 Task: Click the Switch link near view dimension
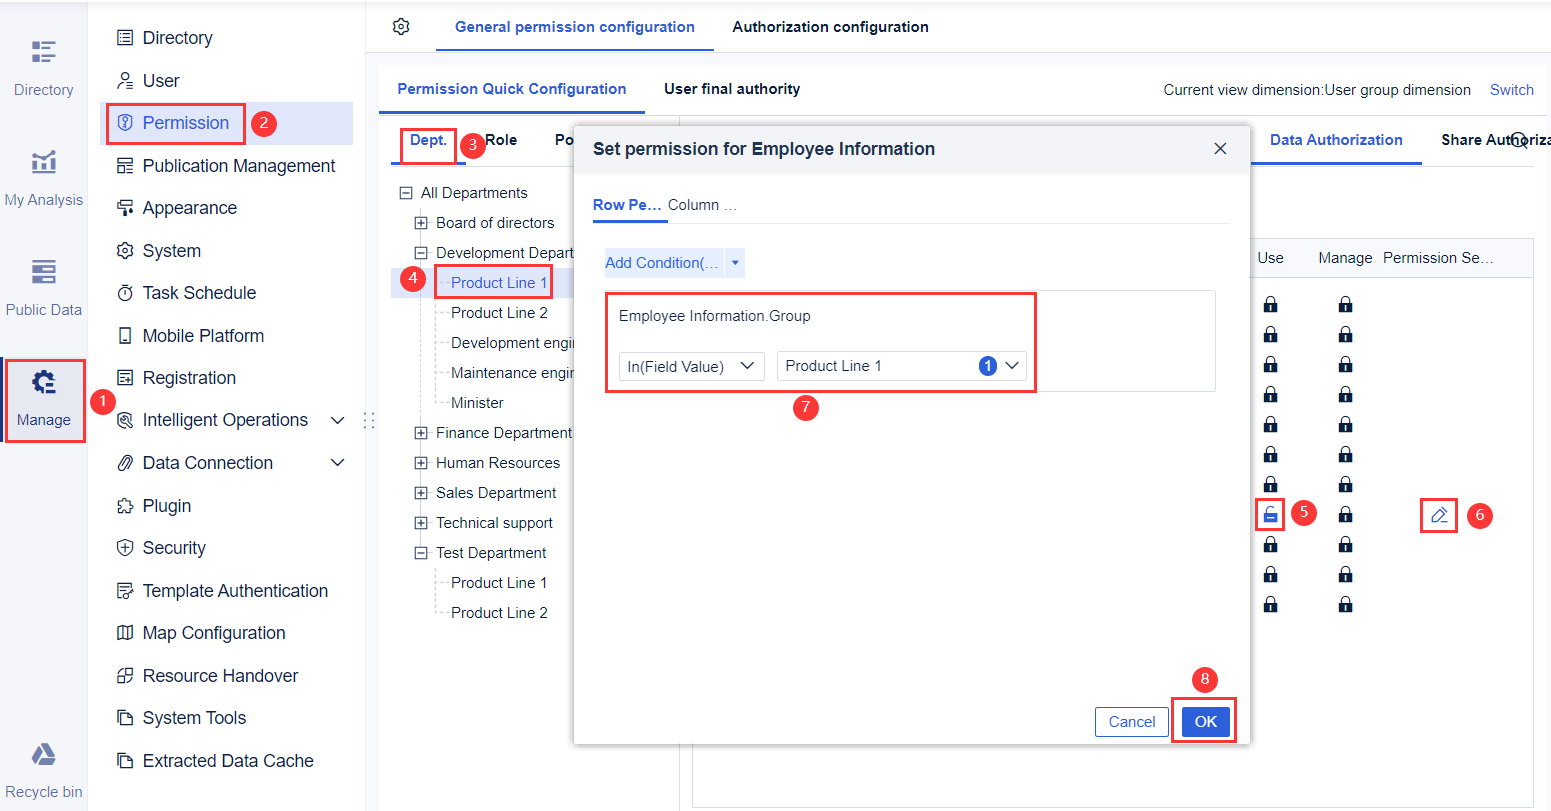tap(1511, 89)
